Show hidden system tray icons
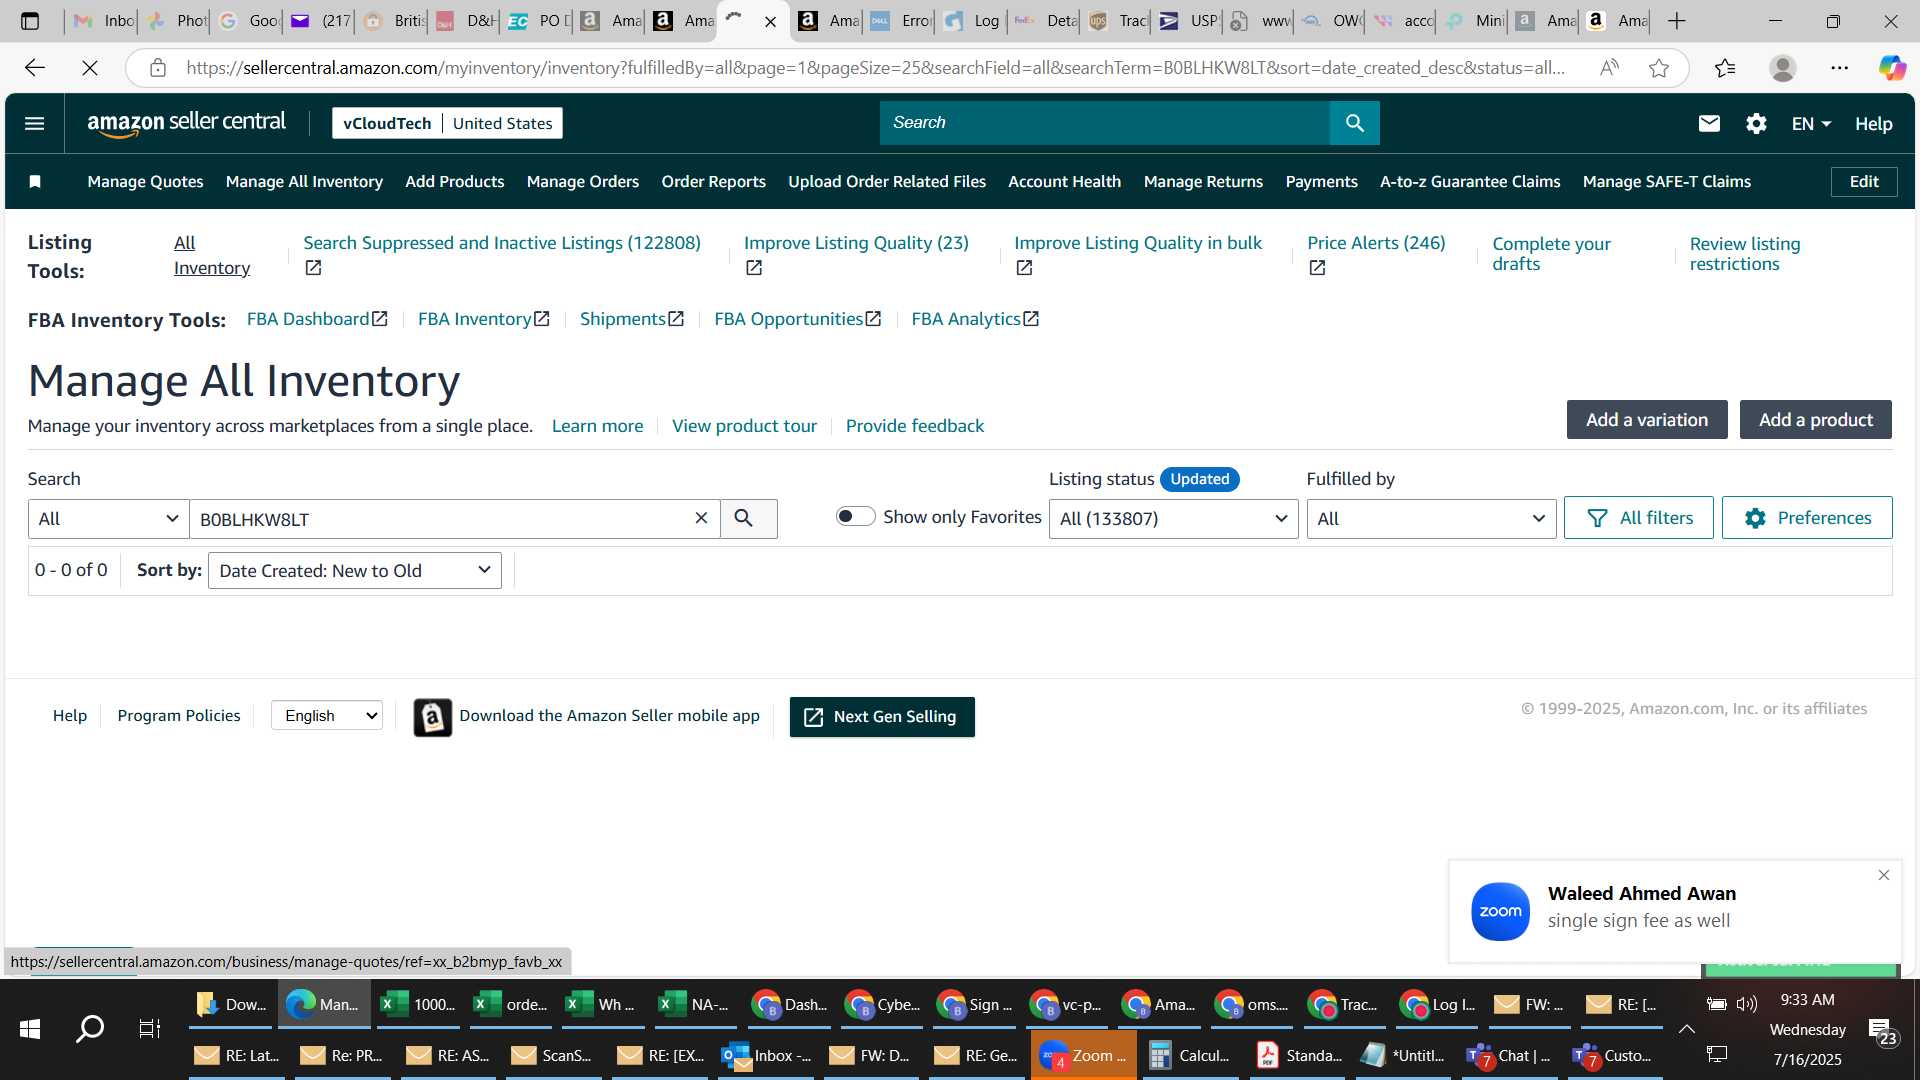Screen dimensions: 1920x1080 point(1686,1029)
